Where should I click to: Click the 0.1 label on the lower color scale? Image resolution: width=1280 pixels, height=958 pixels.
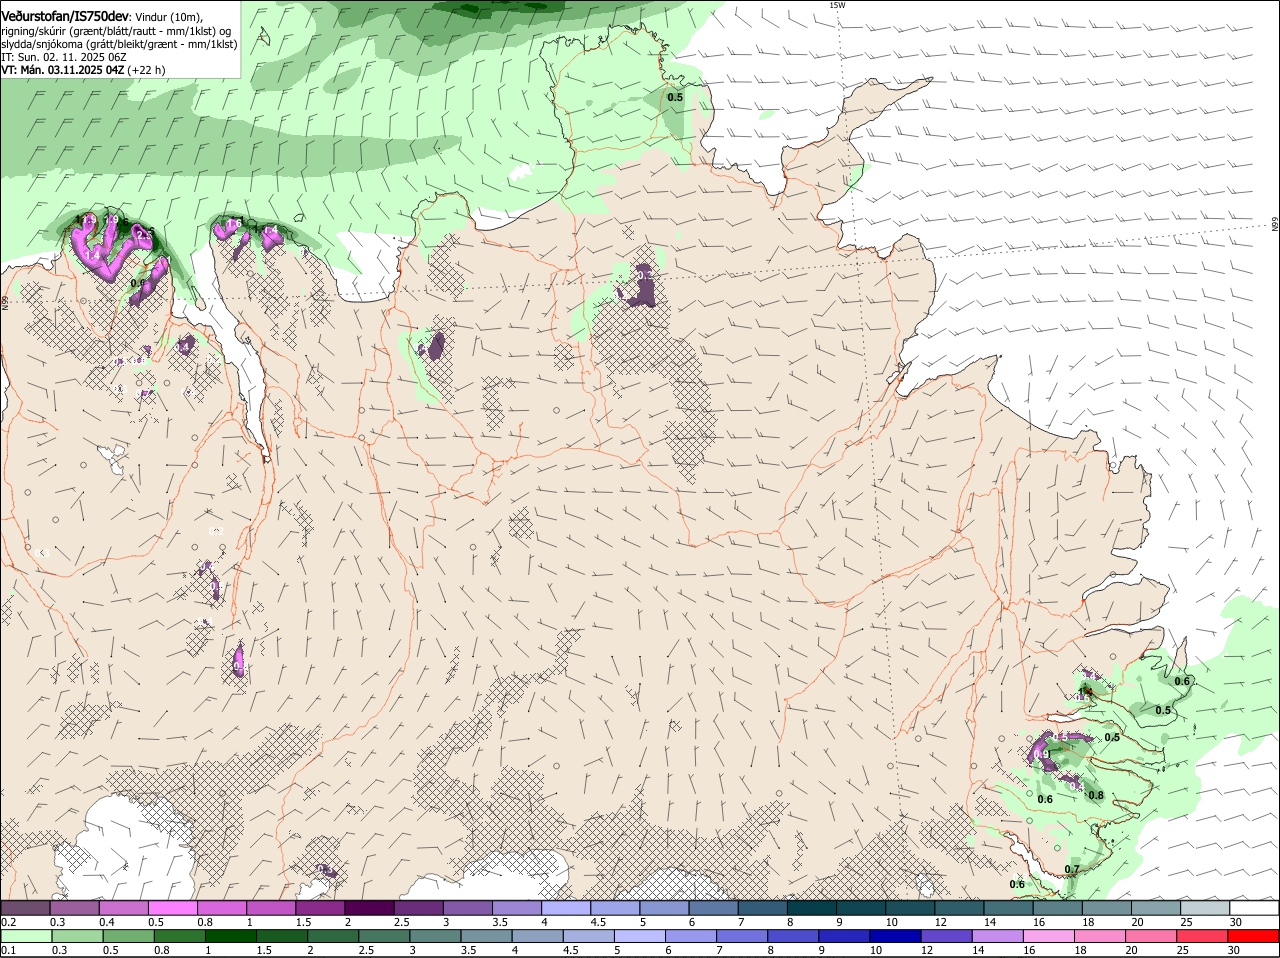pos(8,950)
